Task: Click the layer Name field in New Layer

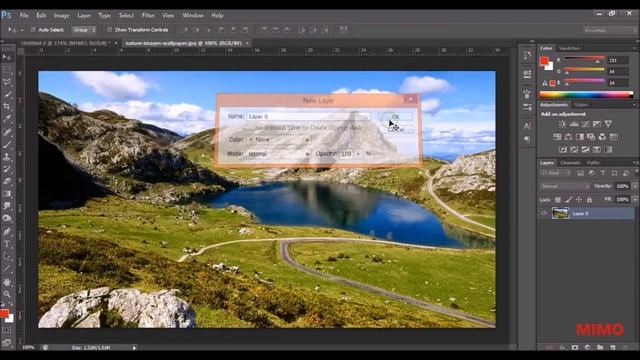Action: (308, 116)
